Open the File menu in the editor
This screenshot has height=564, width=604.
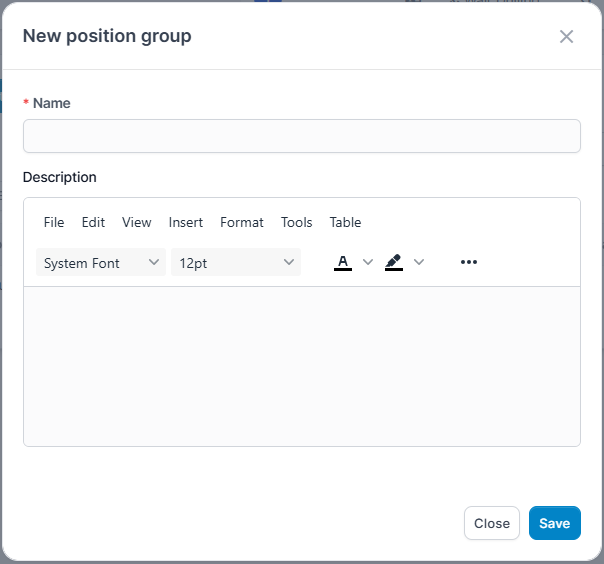pyautogui.click(x=54, y=222)
